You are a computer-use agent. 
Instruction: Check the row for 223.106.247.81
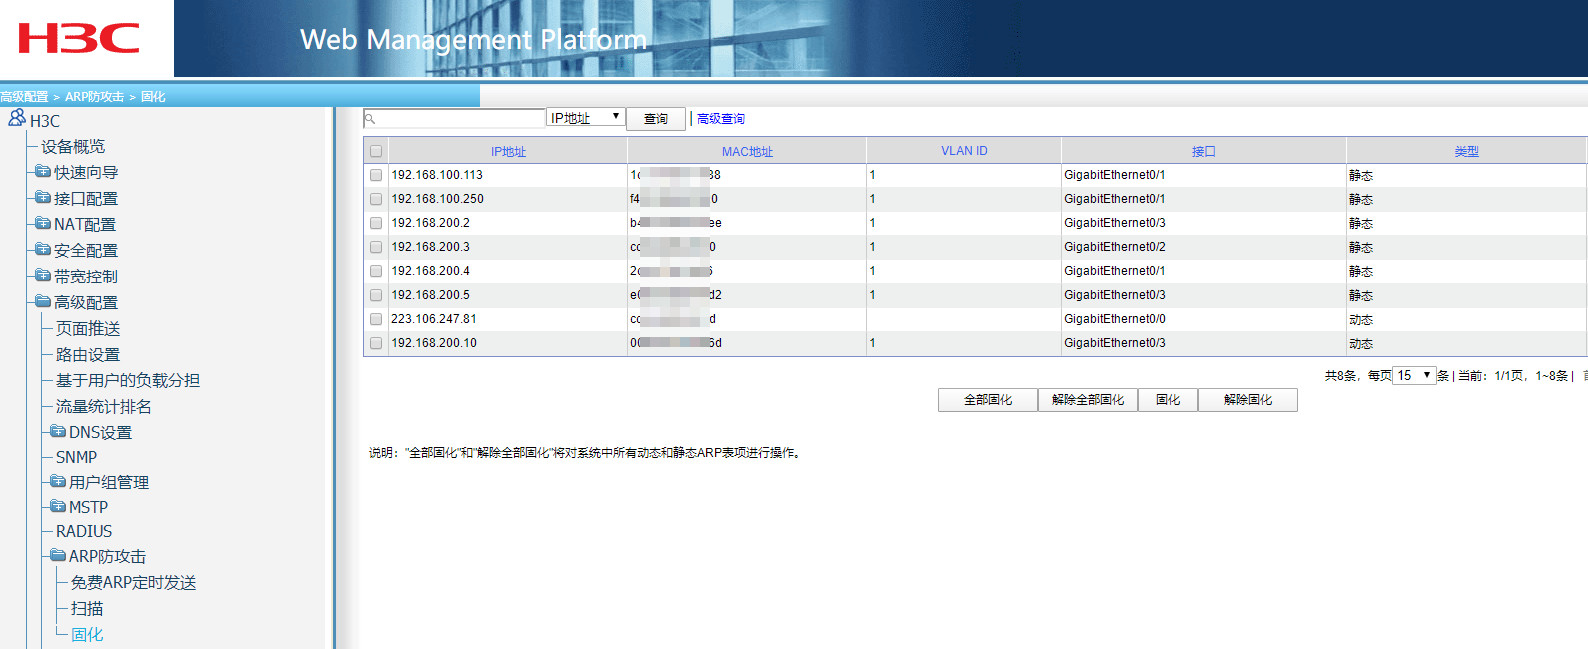(x=376, y=319)
